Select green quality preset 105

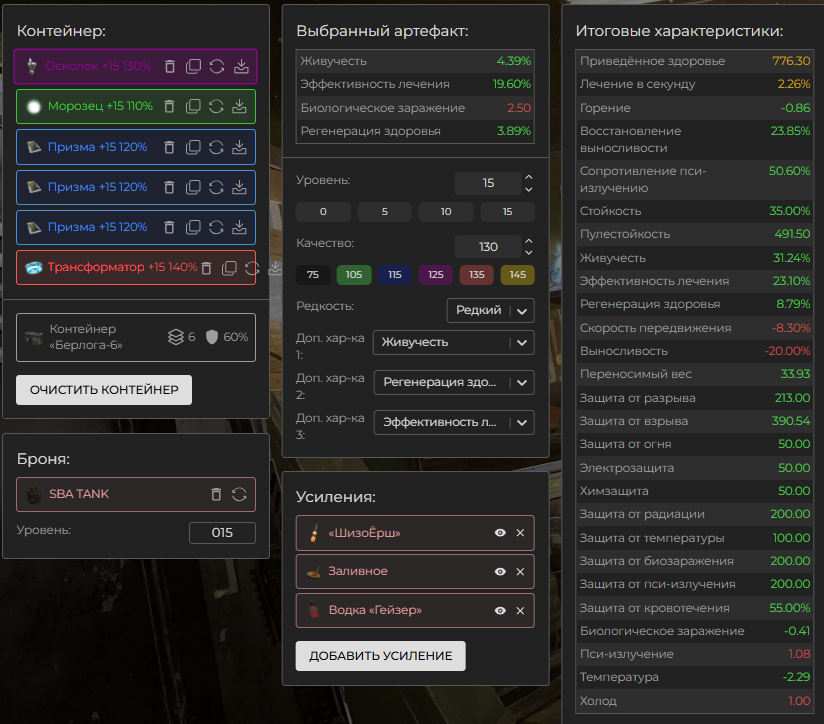click(354, 275)
